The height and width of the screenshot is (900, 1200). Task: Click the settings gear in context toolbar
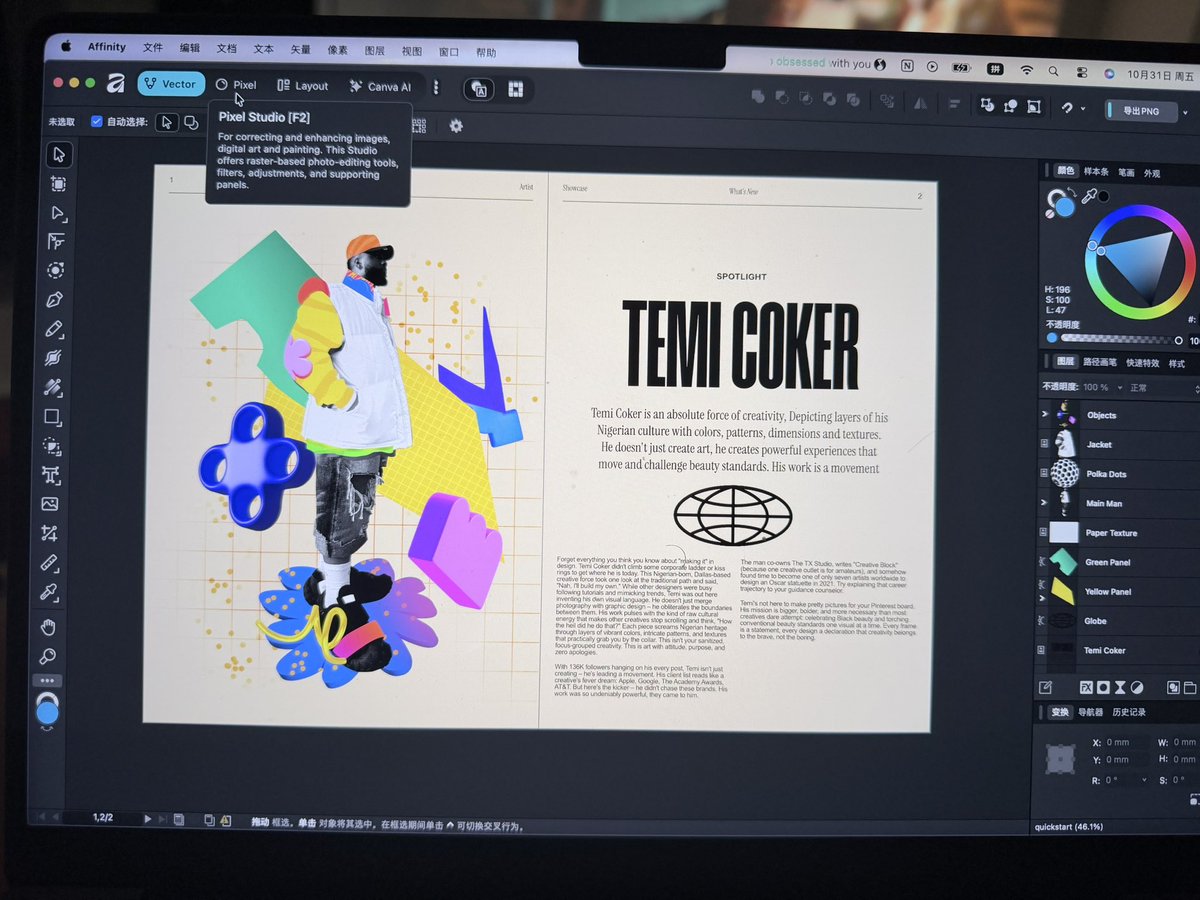[456, 126]
